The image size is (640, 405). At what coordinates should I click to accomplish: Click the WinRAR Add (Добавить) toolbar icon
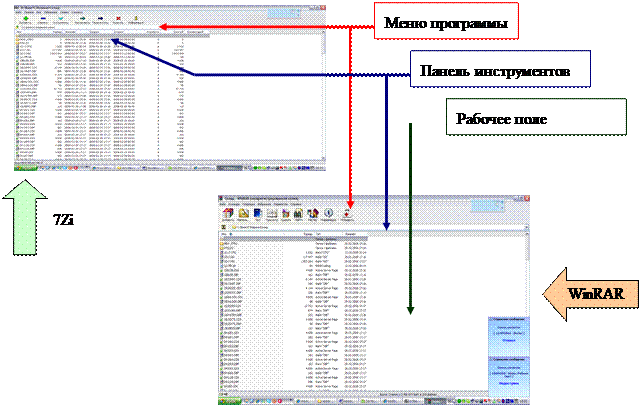(x=229, y=213)
